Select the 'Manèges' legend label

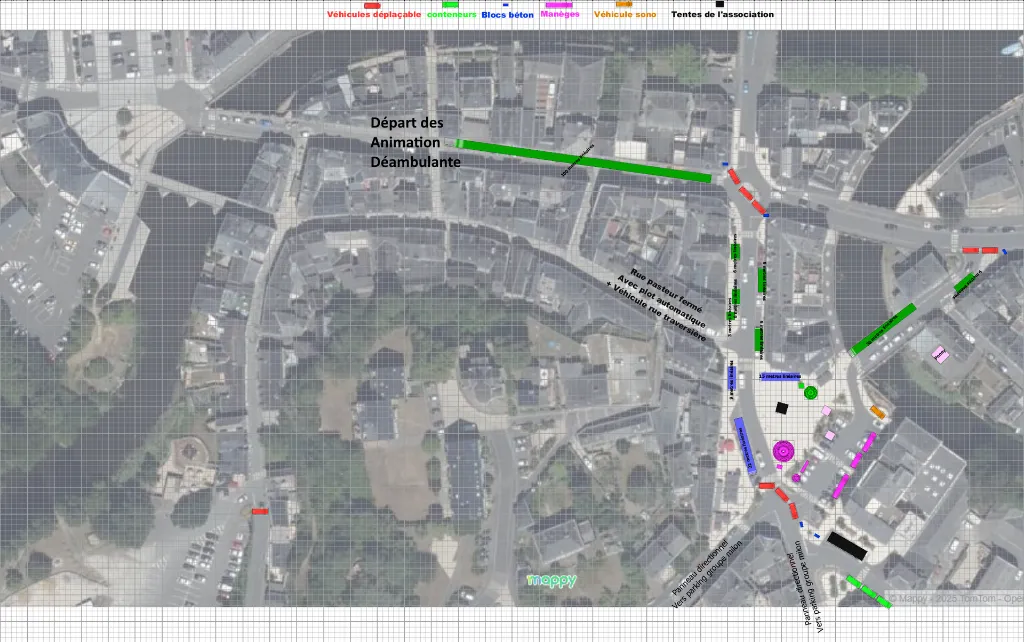pos(560,14)
